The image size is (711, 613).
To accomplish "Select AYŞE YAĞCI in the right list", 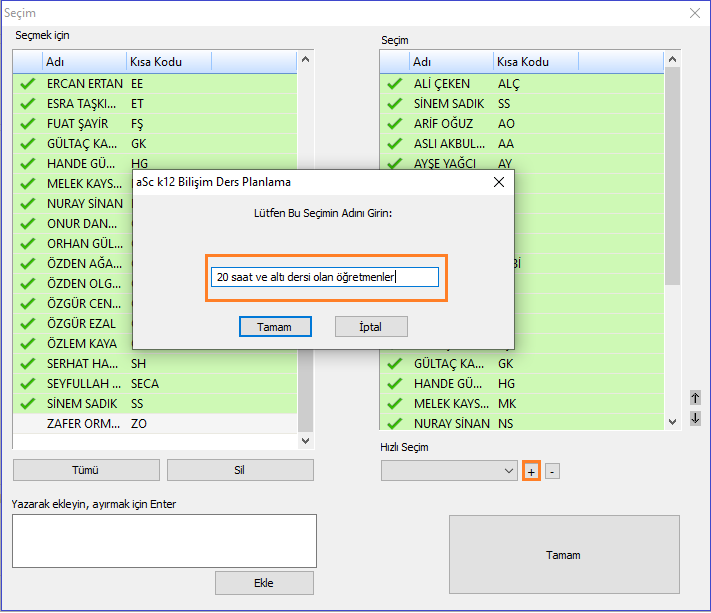I will [x=522, y=163].
